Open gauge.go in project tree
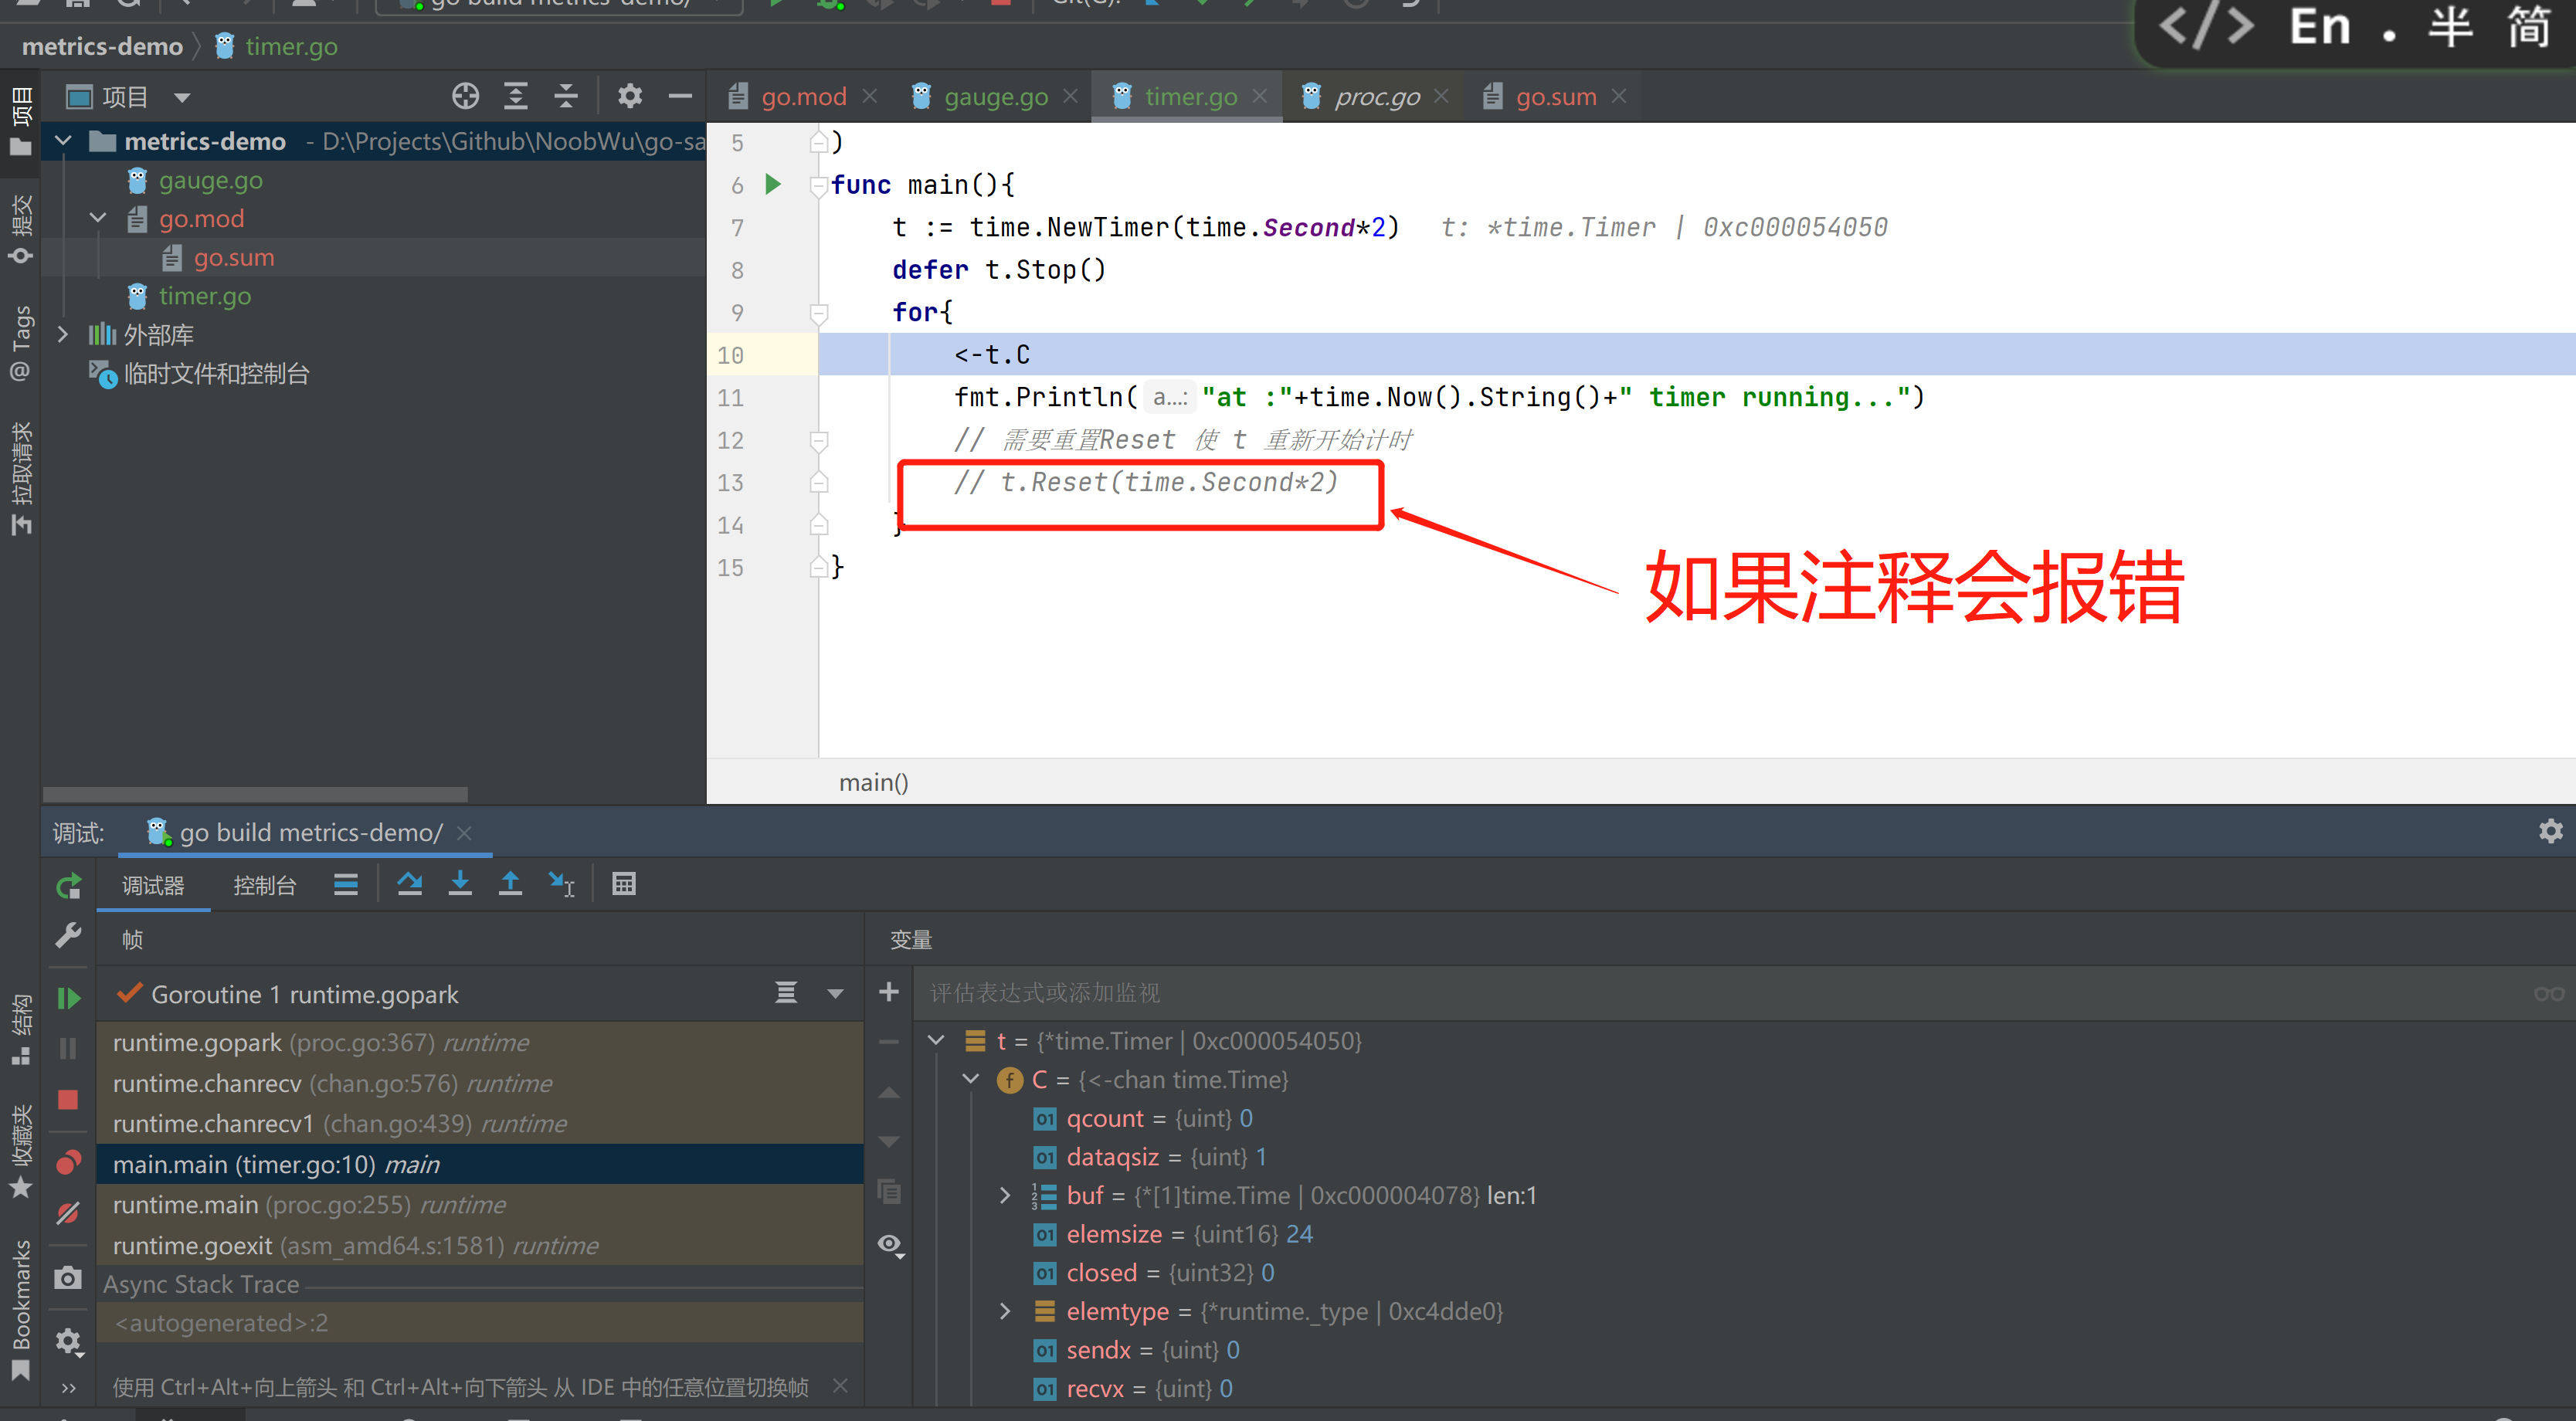 pyautogui.click(x=210, y=181)
